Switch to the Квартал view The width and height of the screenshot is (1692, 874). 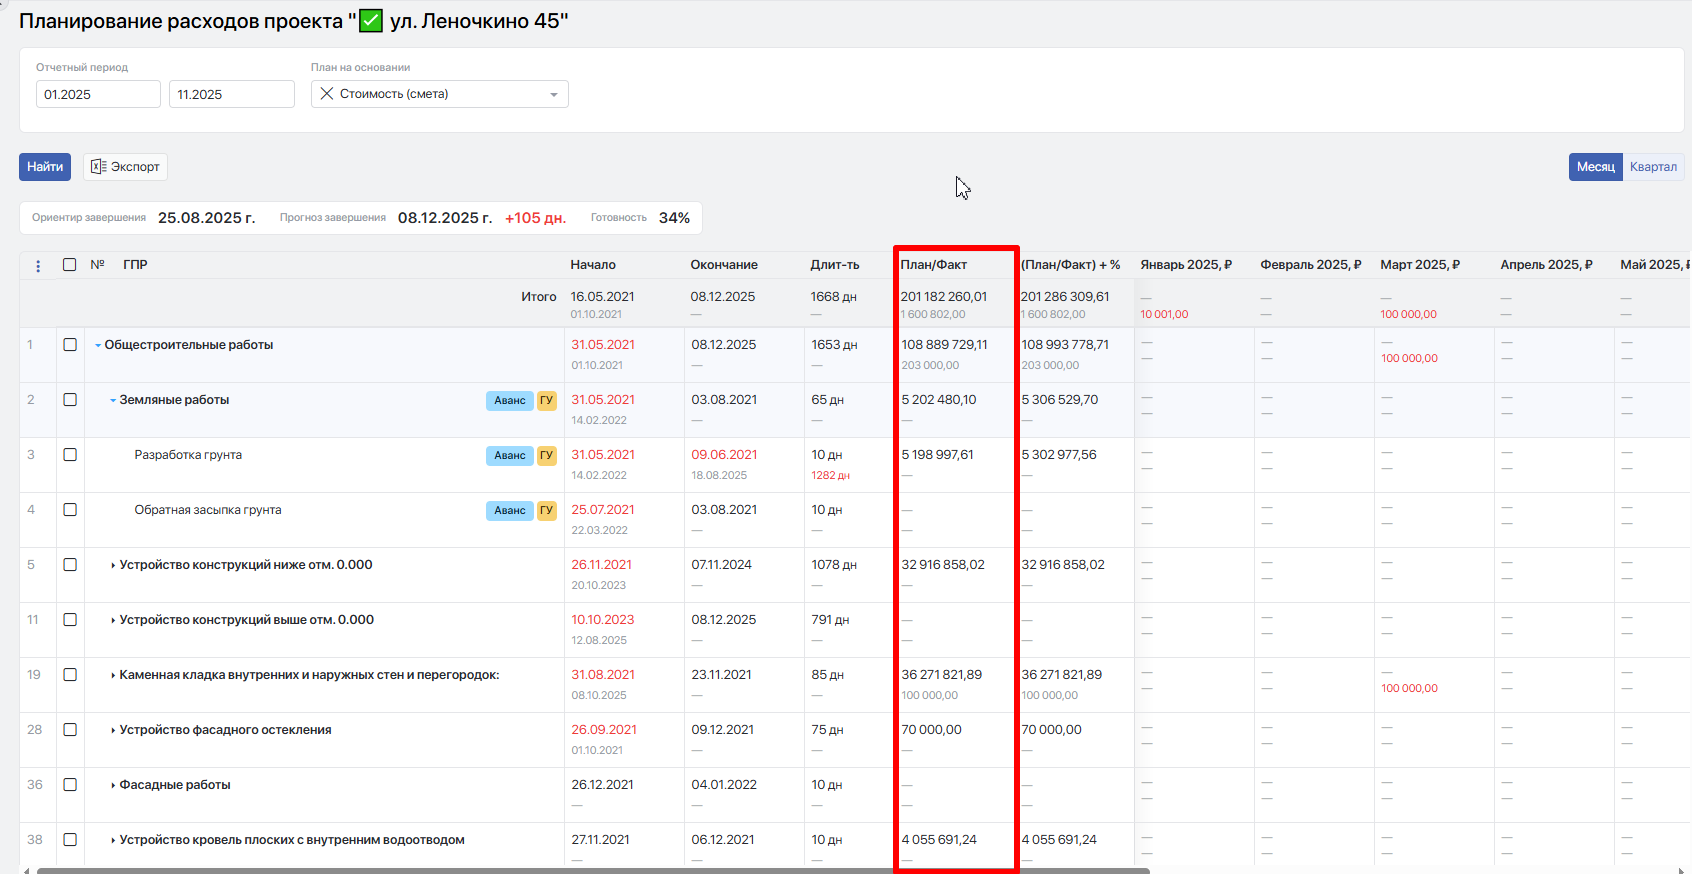[x=1653, y=167]
